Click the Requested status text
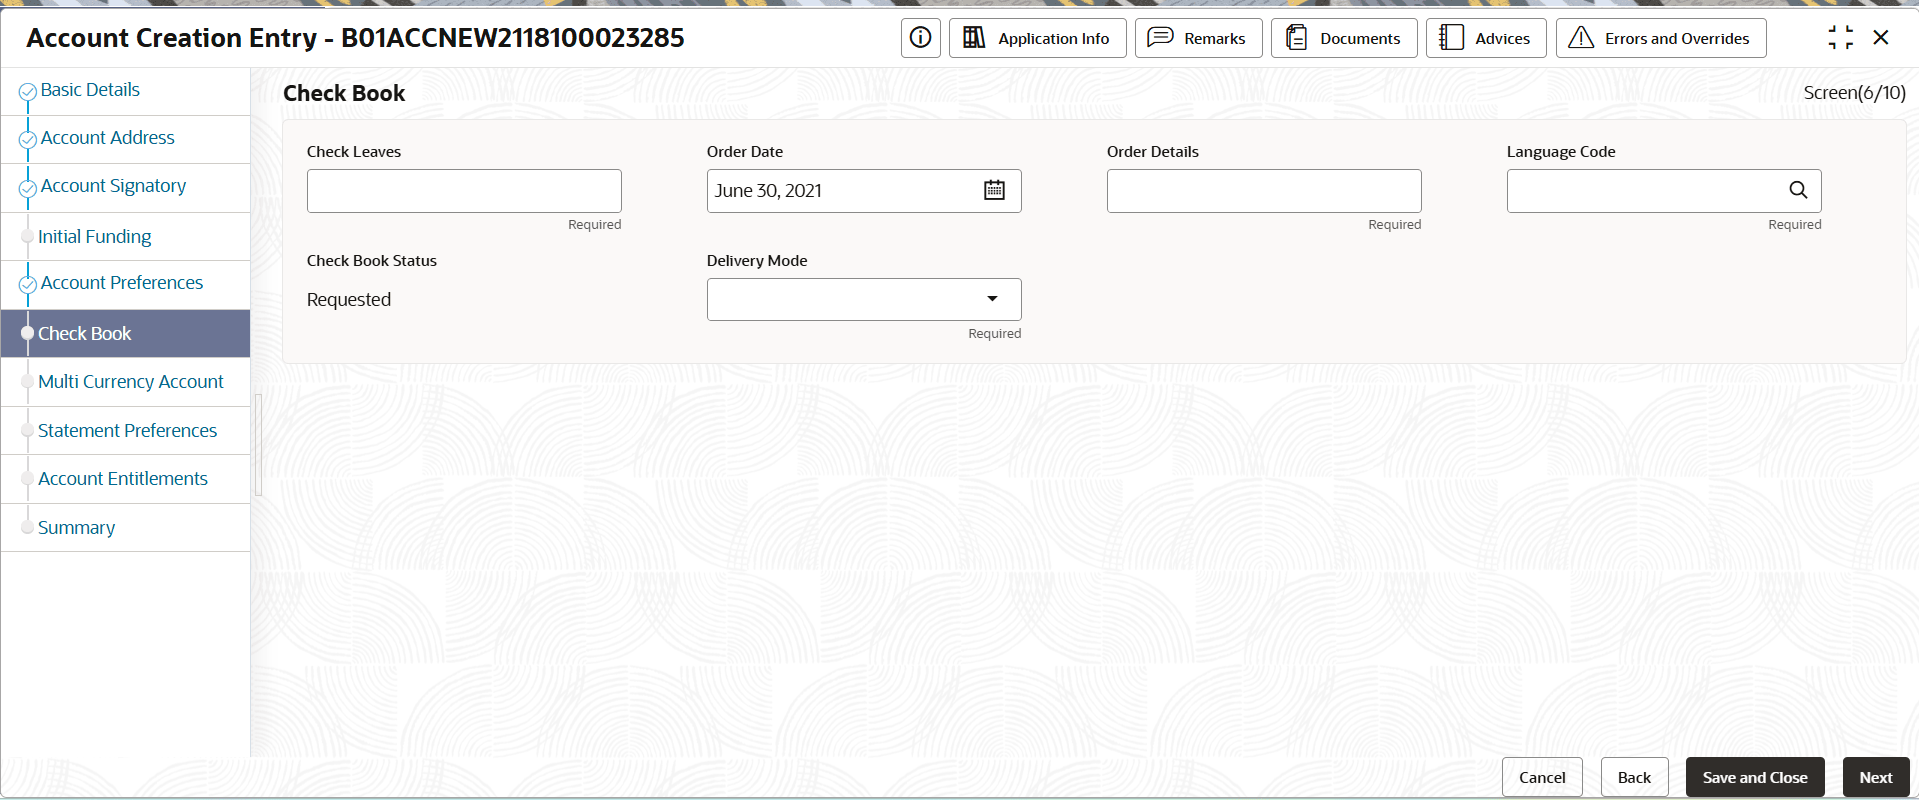Viewport: 1919px width, 800px height. pos(349,300)
